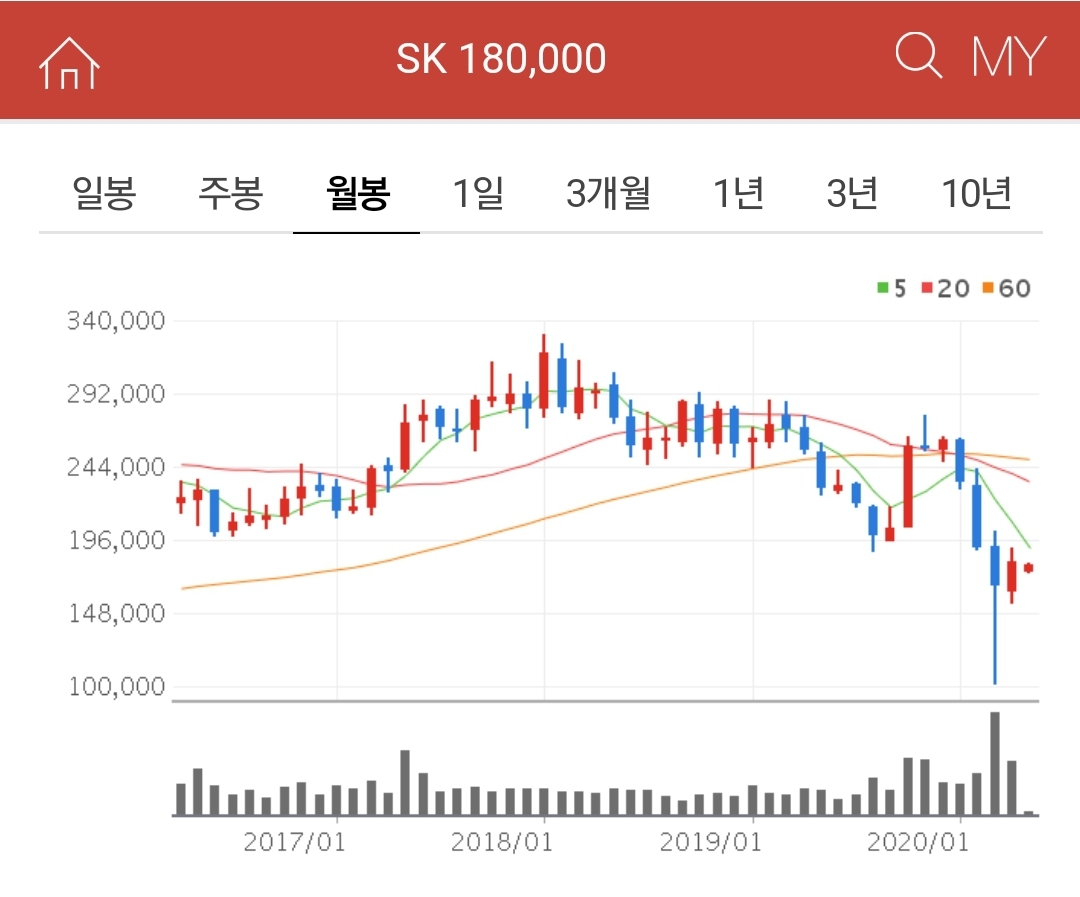Click the long blue candlestick dipping to 100,000
This screenshot has width=1080, height=897.
tap(995, 608)
